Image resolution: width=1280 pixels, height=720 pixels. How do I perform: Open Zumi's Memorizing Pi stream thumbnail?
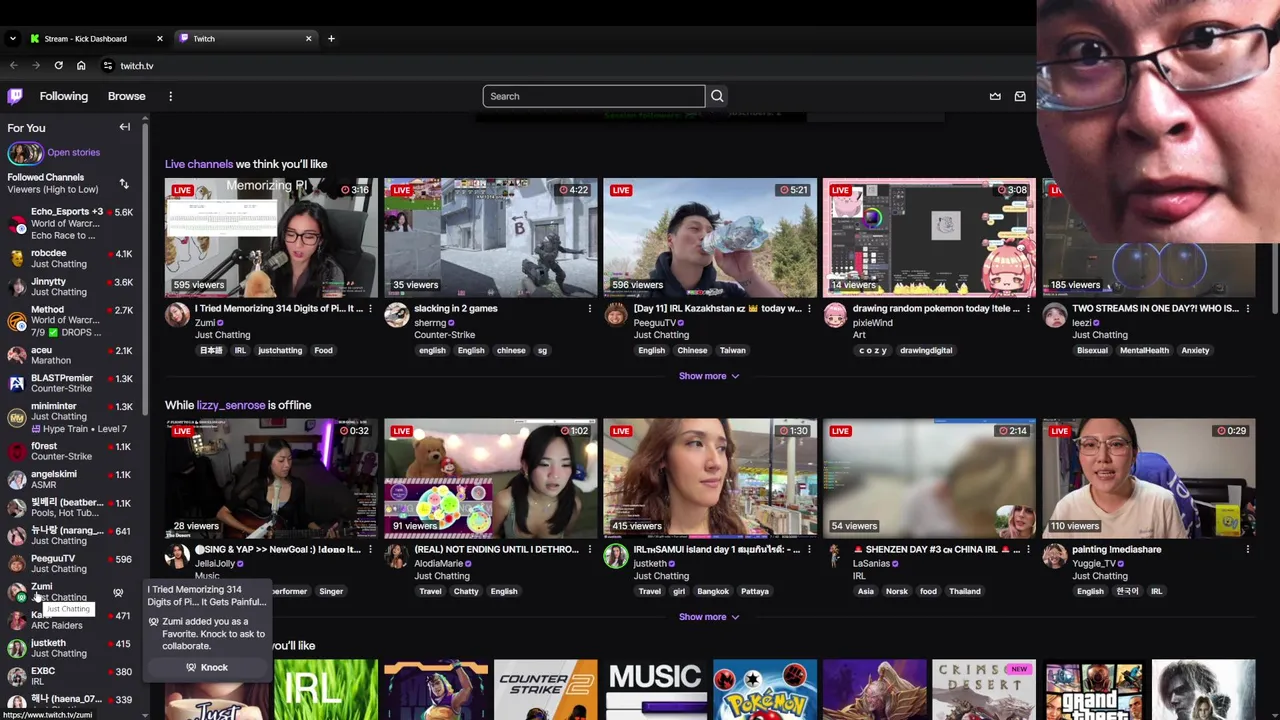coord(271,238)
